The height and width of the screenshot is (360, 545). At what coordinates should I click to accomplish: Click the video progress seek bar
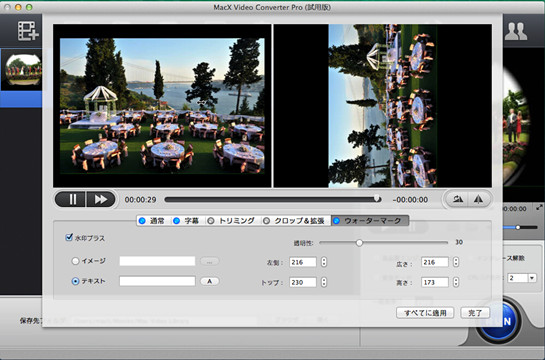273,199
